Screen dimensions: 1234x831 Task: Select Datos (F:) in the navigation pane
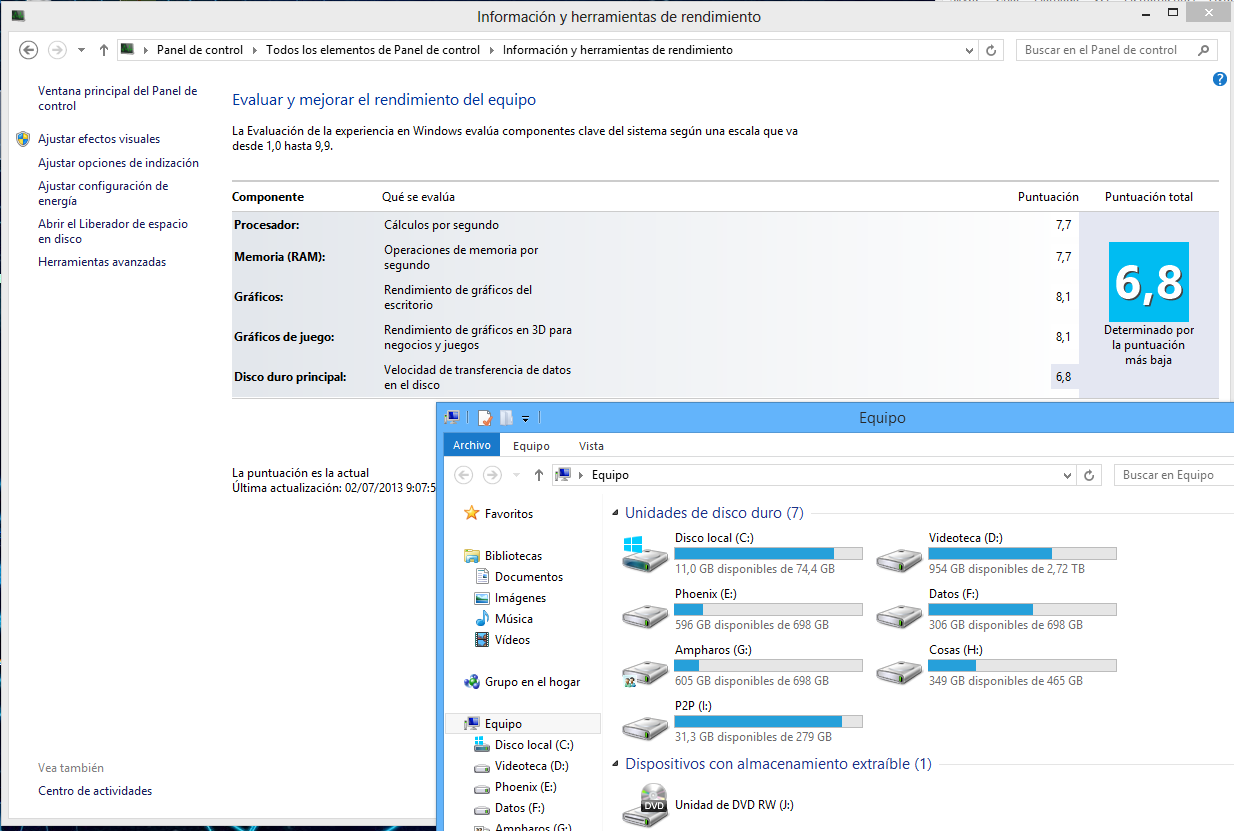click(519, 808)
